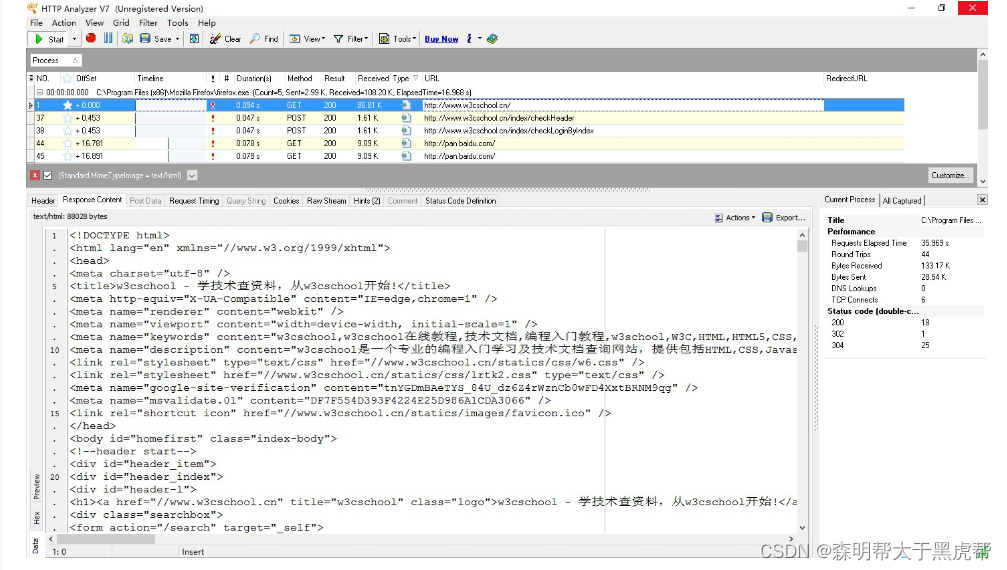Image resolution: width=1007 pixels, height=570 pixels.
Task: Click the star column header icon
Action: [67, 78]
